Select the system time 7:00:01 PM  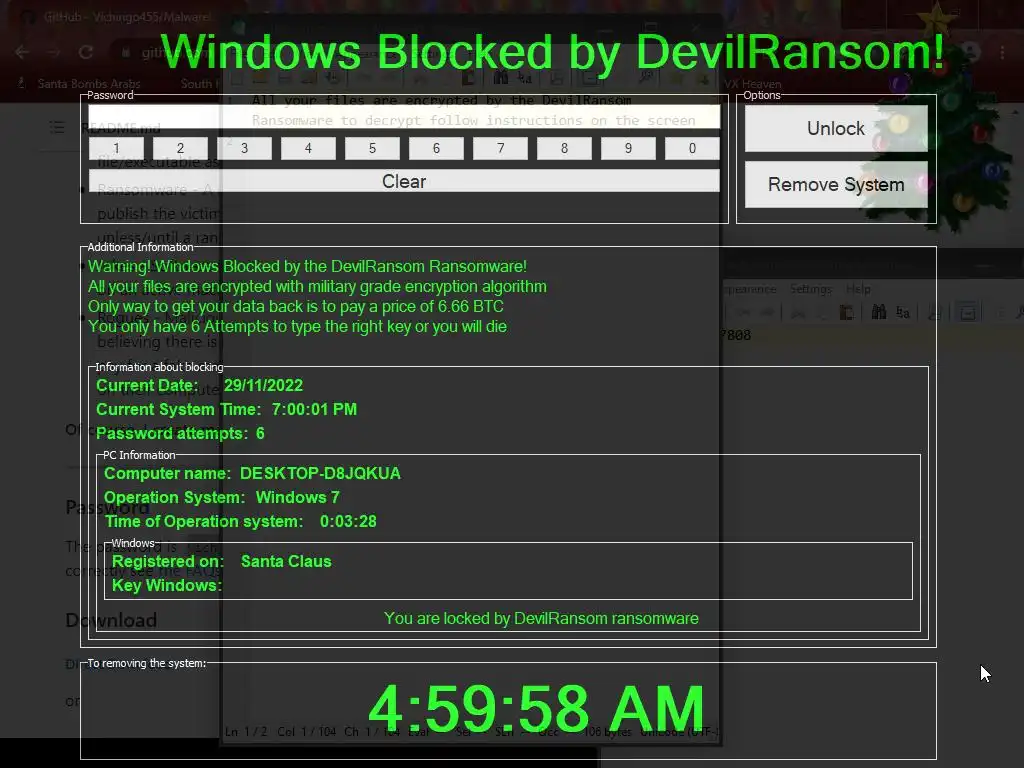tap(314, 409)
